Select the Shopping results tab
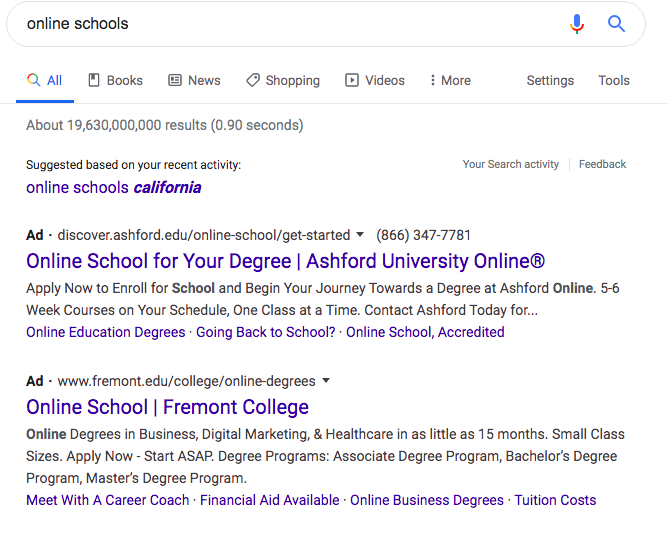668x534 pixels. click(x=283, y=80)
